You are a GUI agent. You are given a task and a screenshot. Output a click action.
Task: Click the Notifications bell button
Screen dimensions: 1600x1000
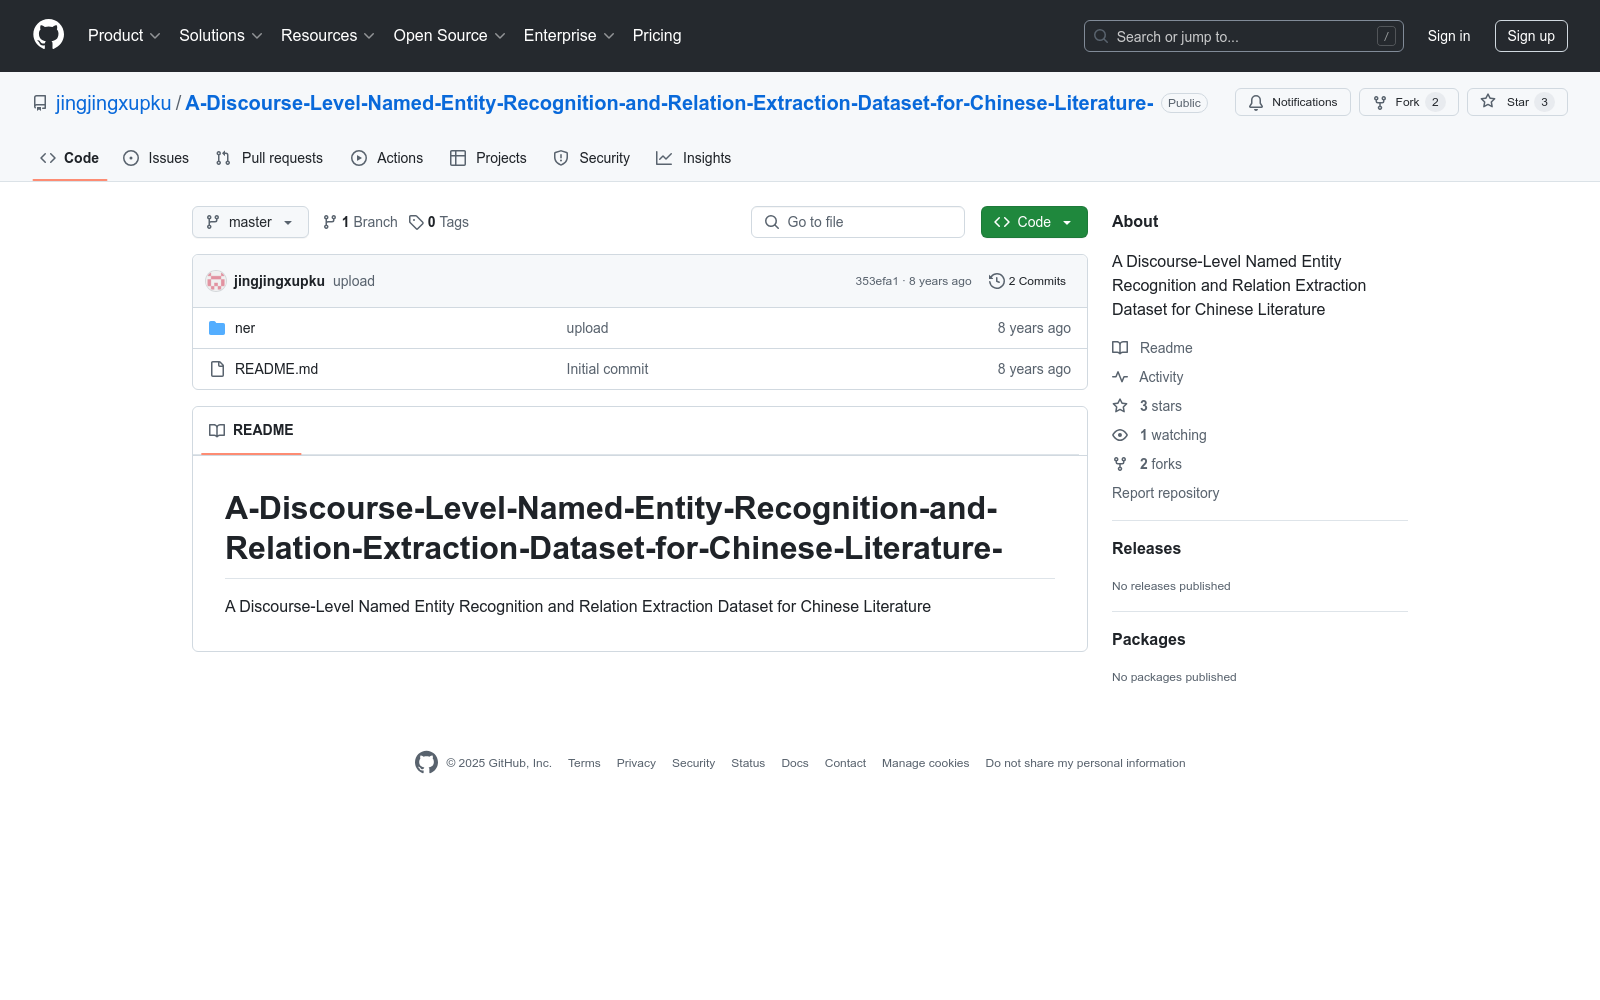click(1293, 102)
